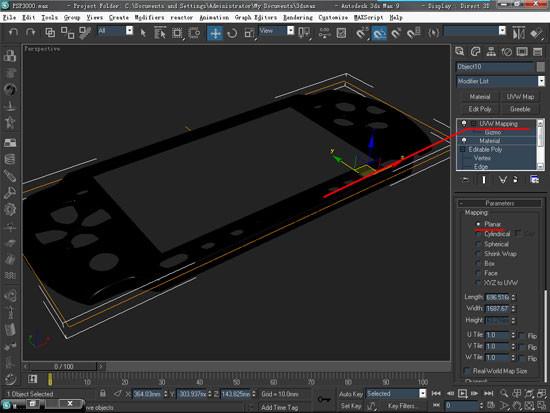This screenshot has width=550, height=413.
Task: Click Zoom viewport navigation icon
Action: [x=504, y=393]
